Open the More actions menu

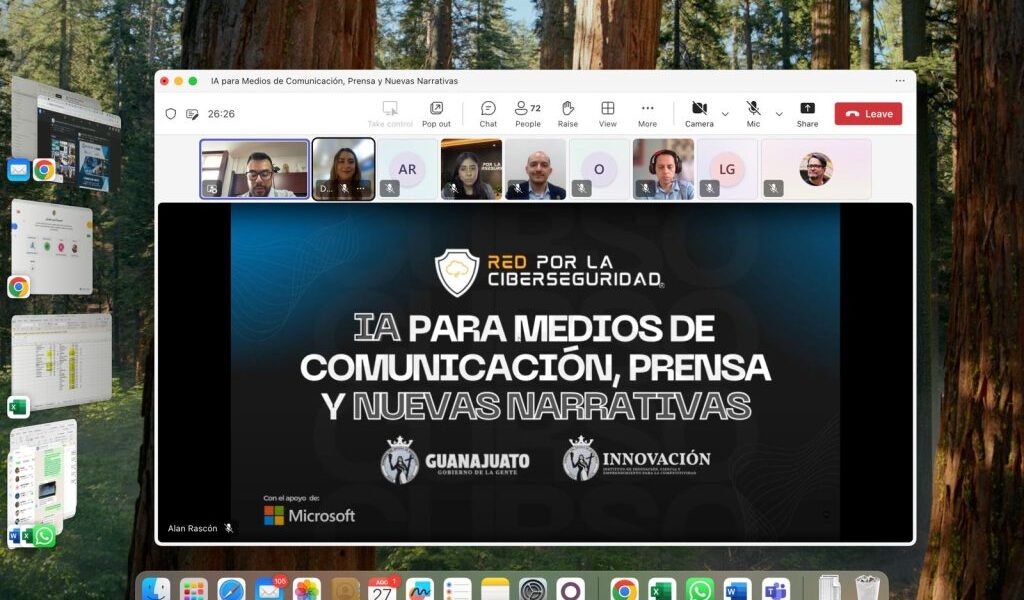[647, 113]
